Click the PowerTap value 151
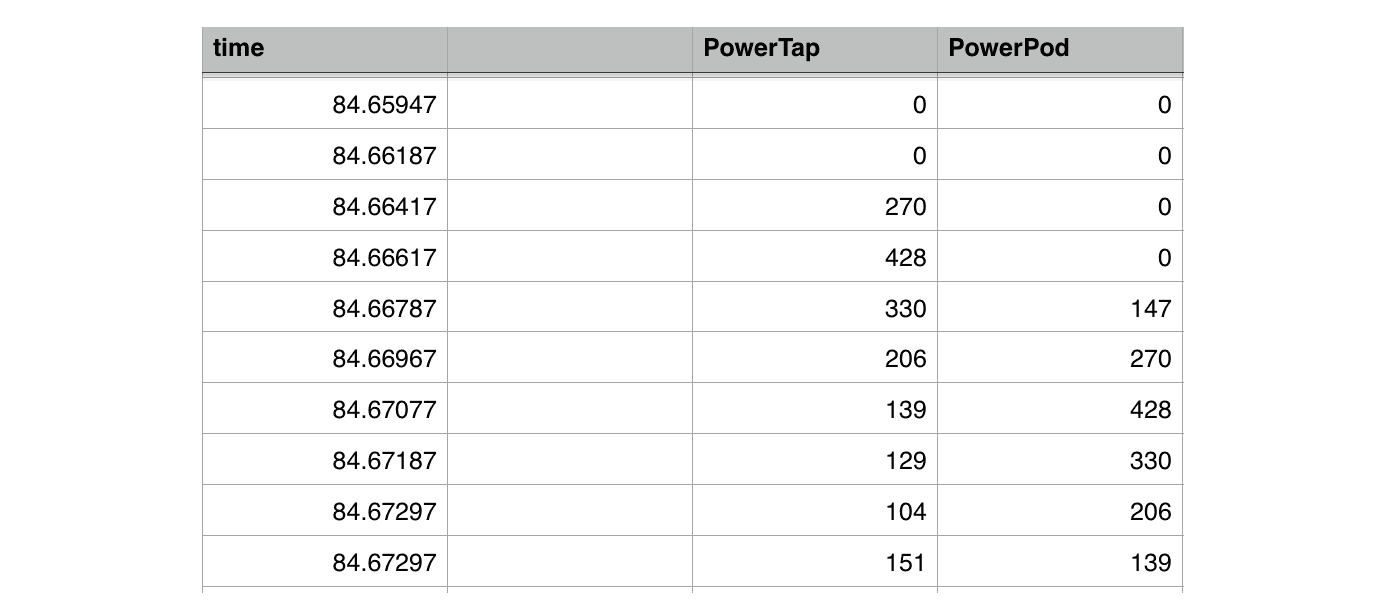This screenshot has height=600, width=1400. click(905, 563)
